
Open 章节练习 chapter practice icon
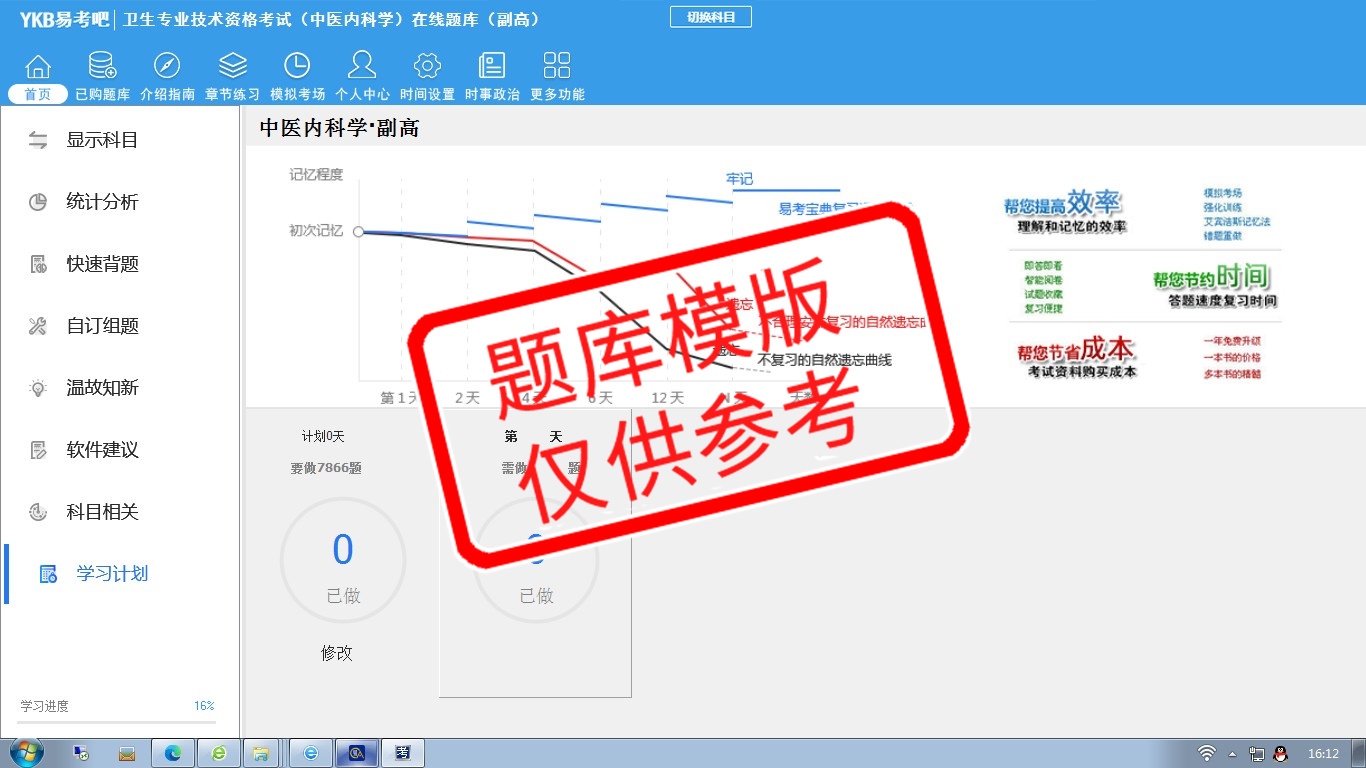click(232, 67)
